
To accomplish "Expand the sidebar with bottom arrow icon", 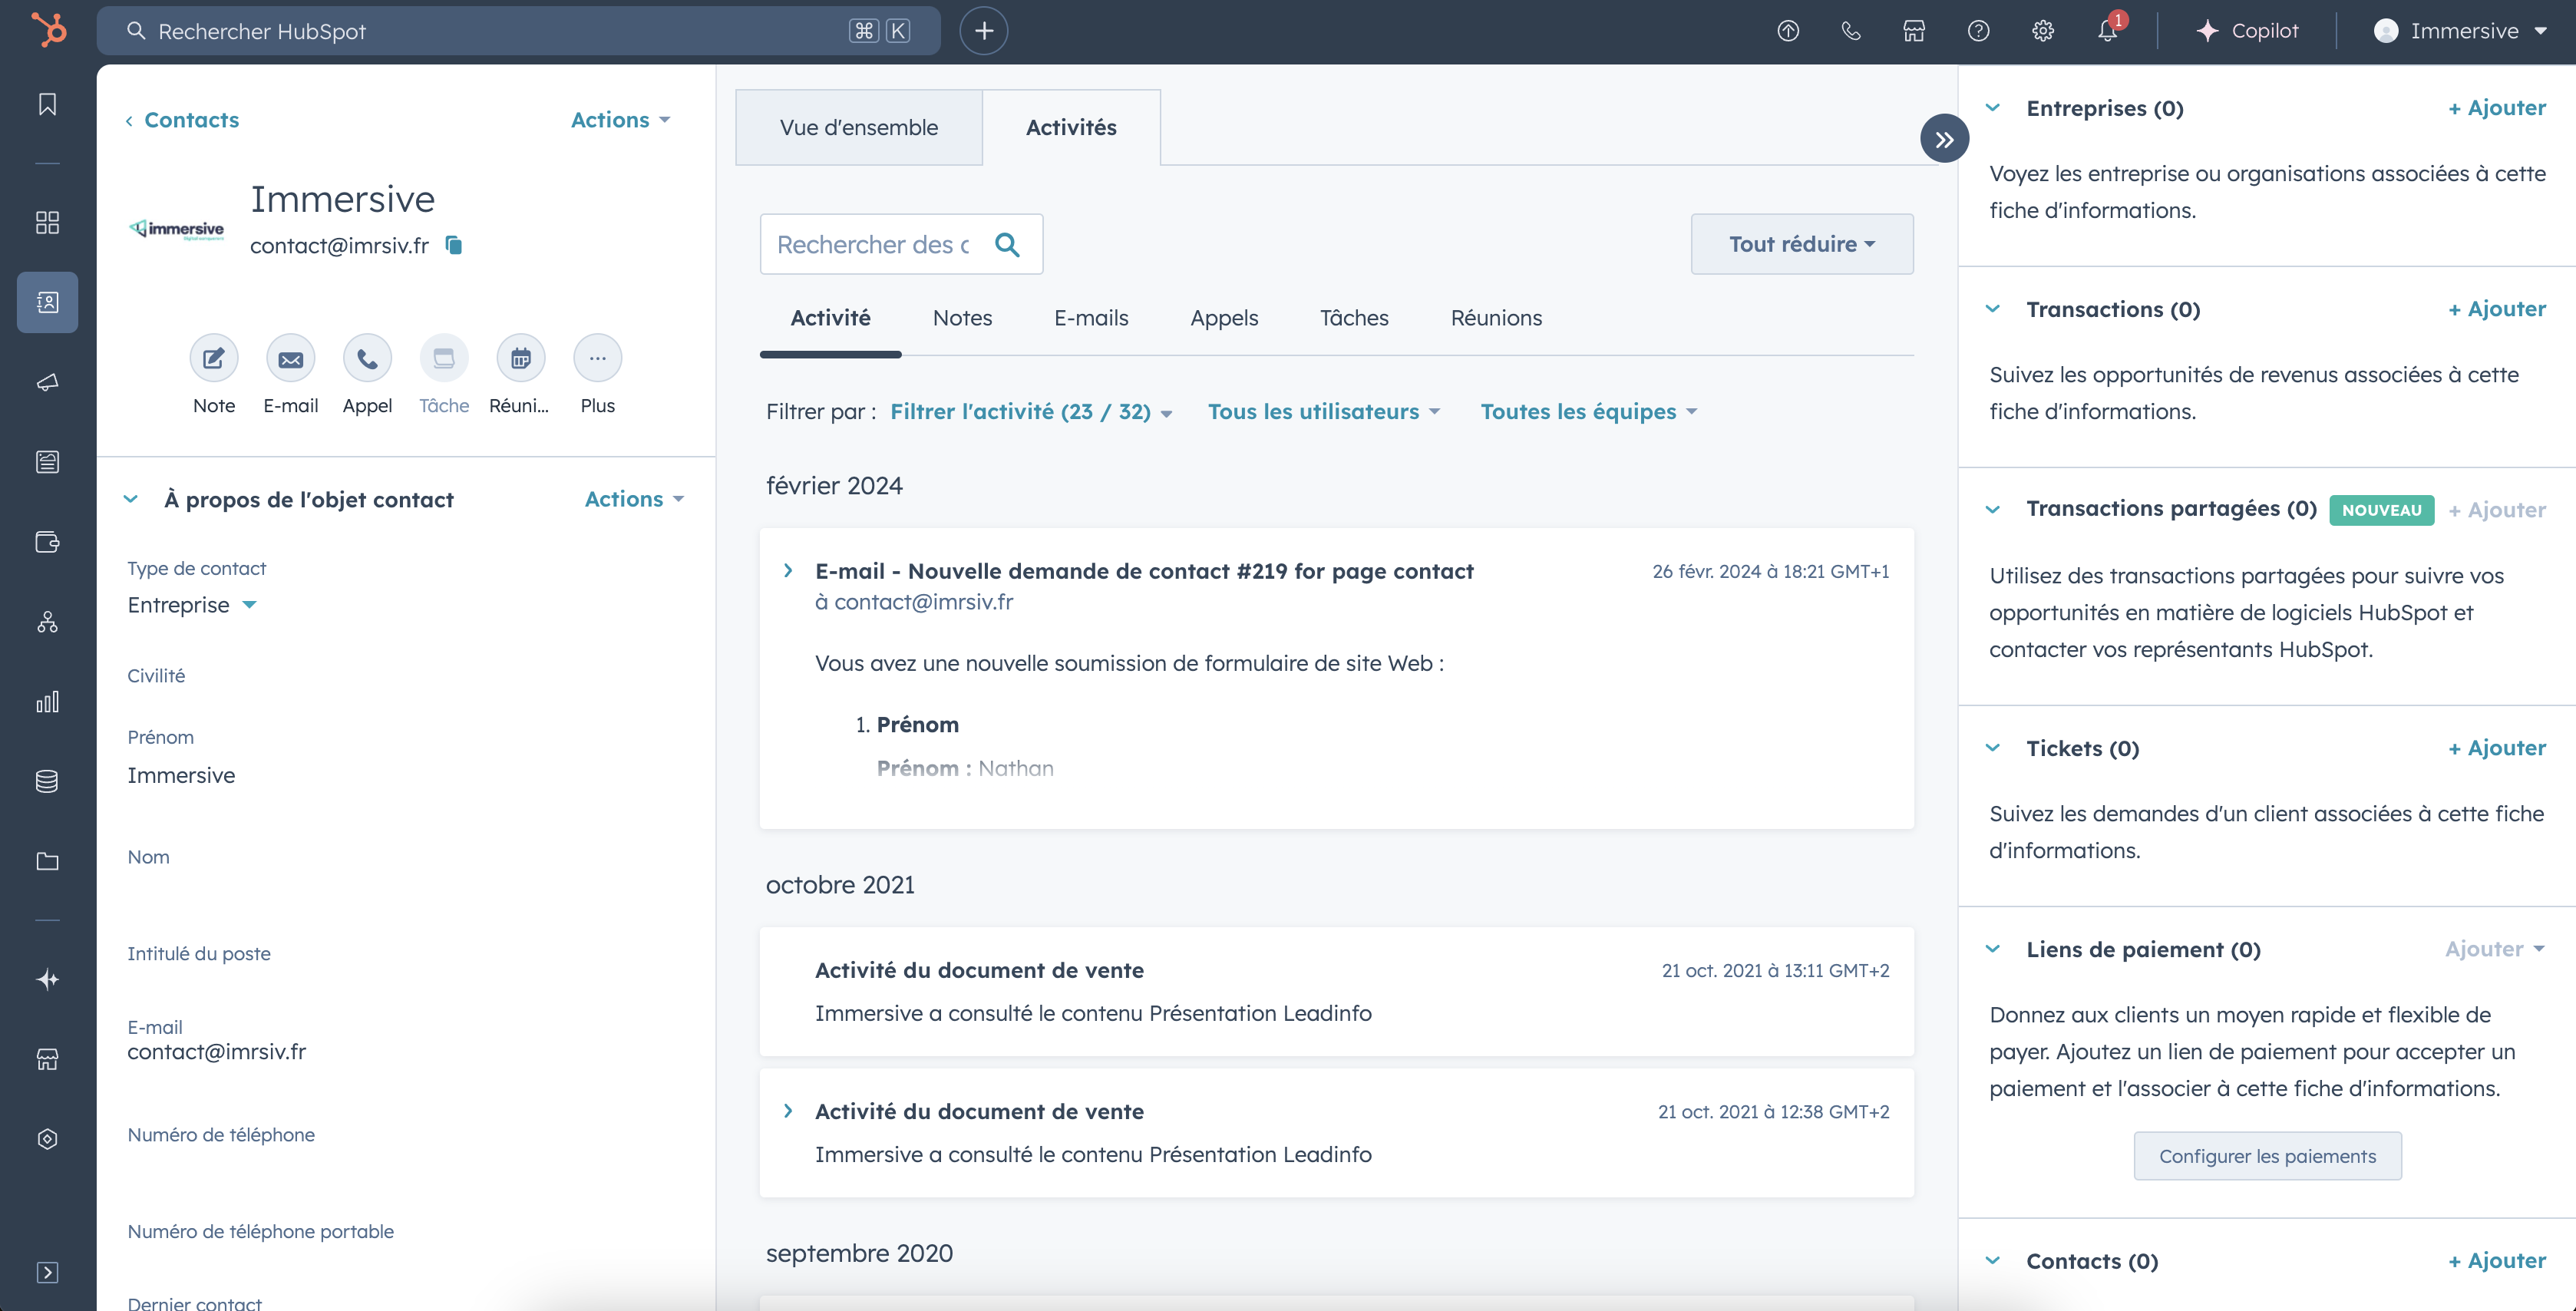I will [47, 1272].
